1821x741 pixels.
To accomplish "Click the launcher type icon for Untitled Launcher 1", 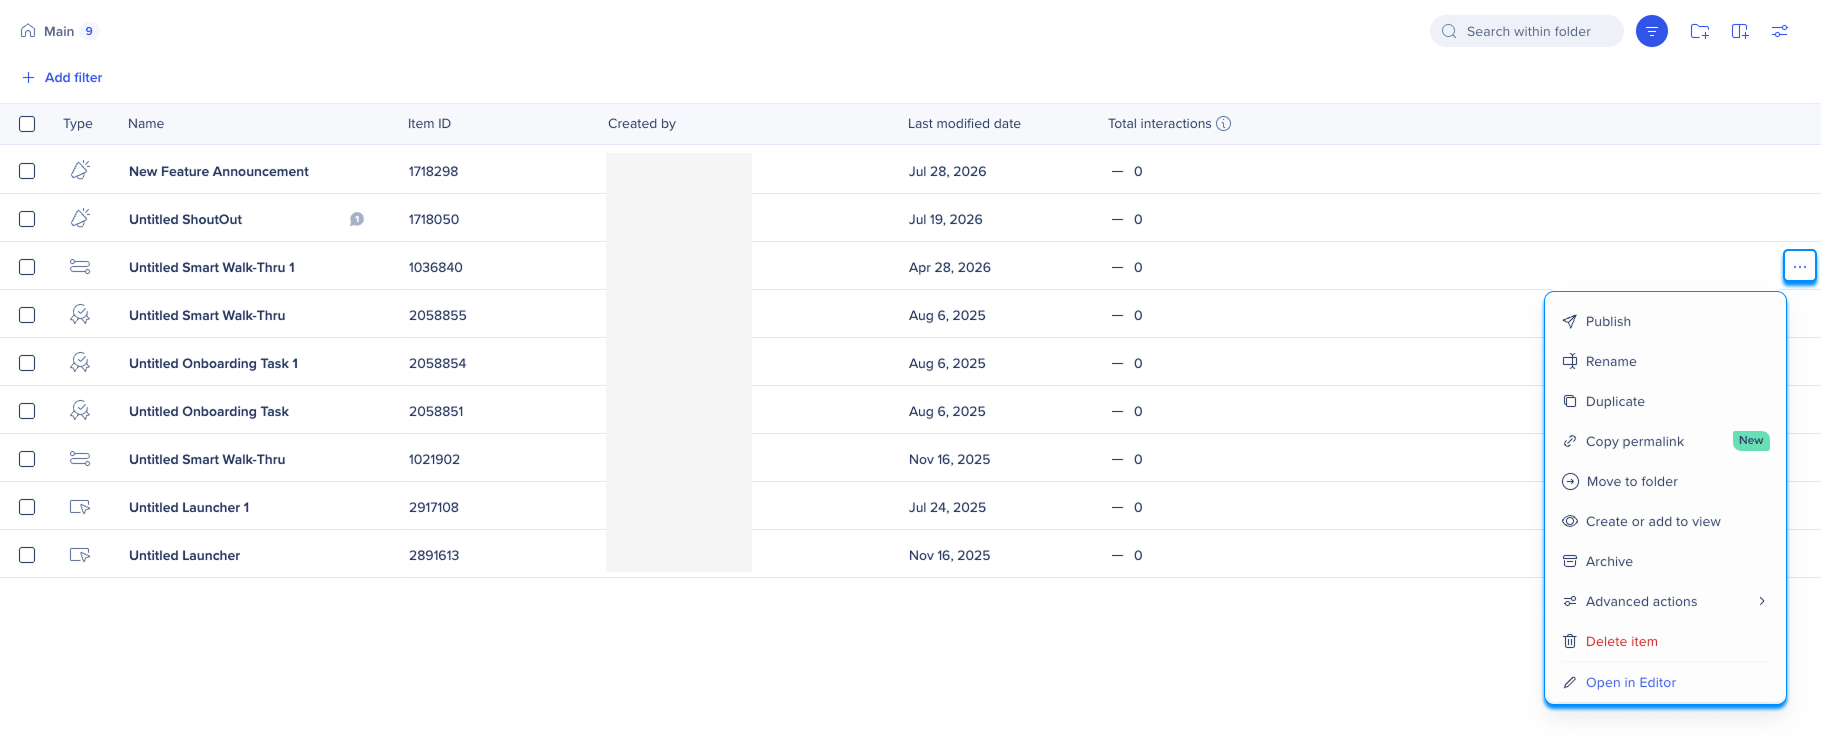I will 80,507.
